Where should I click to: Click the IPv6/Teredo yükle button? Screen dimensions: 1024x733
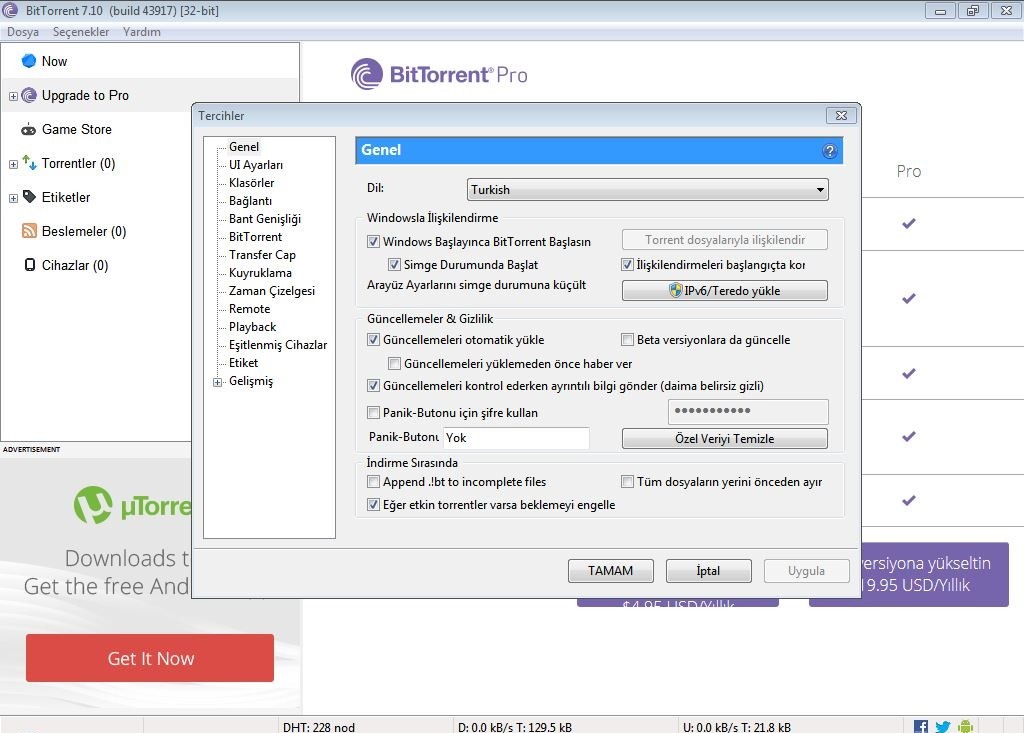[x=725, y=291]
